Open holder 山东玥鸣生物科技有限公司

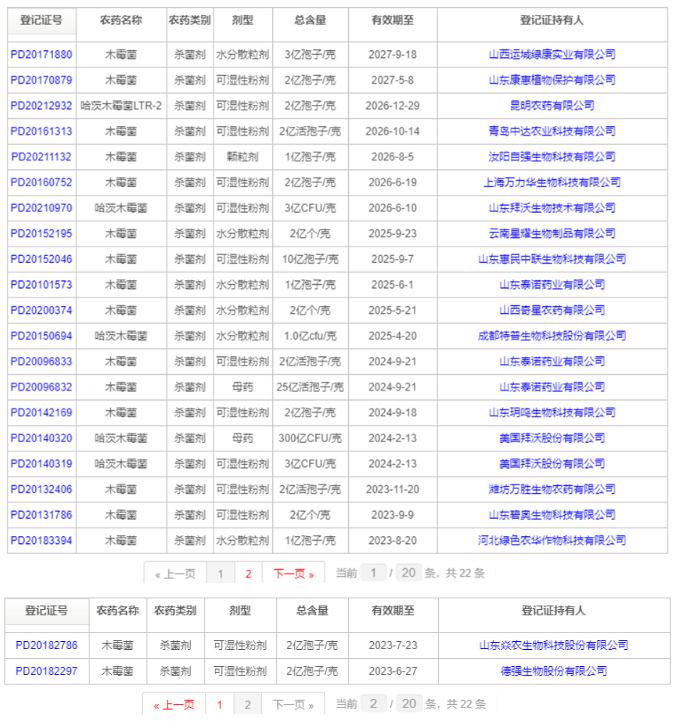(552, 412)
